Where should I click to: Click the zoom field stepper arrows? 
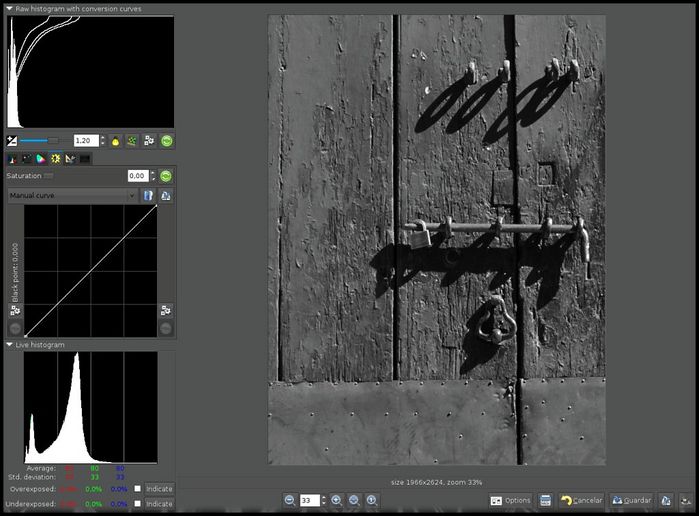324,500
